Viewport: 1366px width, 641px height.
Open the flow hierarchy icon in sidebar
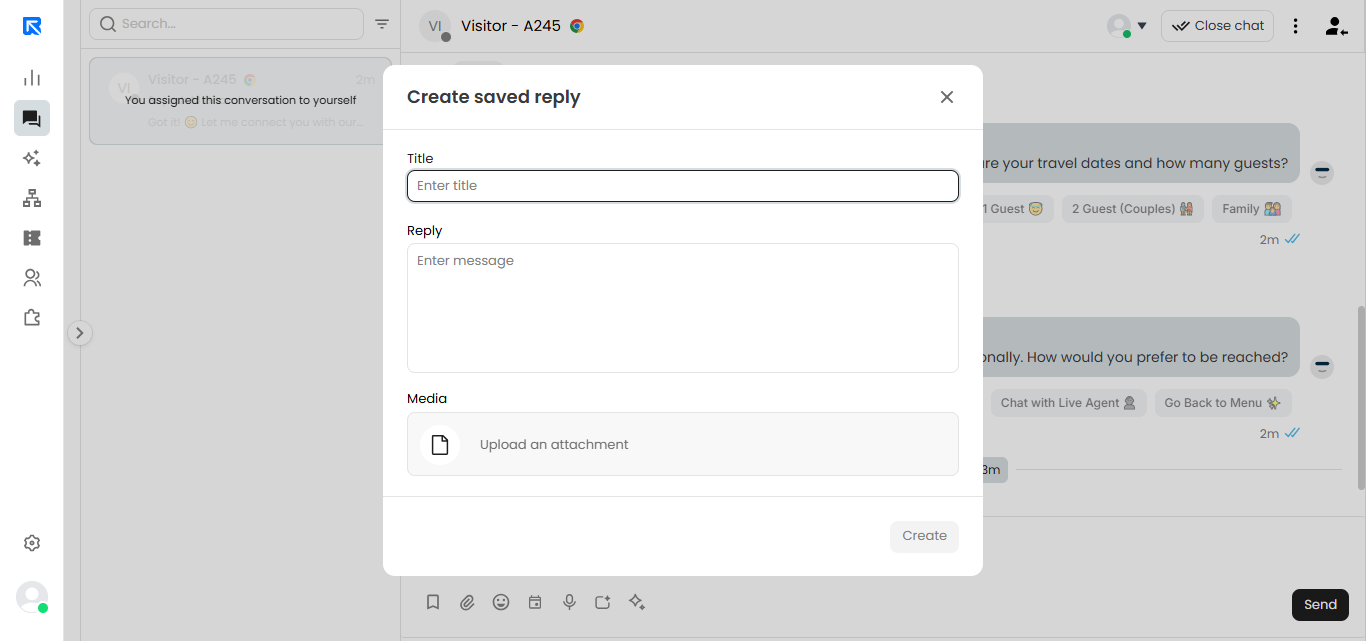32,198
